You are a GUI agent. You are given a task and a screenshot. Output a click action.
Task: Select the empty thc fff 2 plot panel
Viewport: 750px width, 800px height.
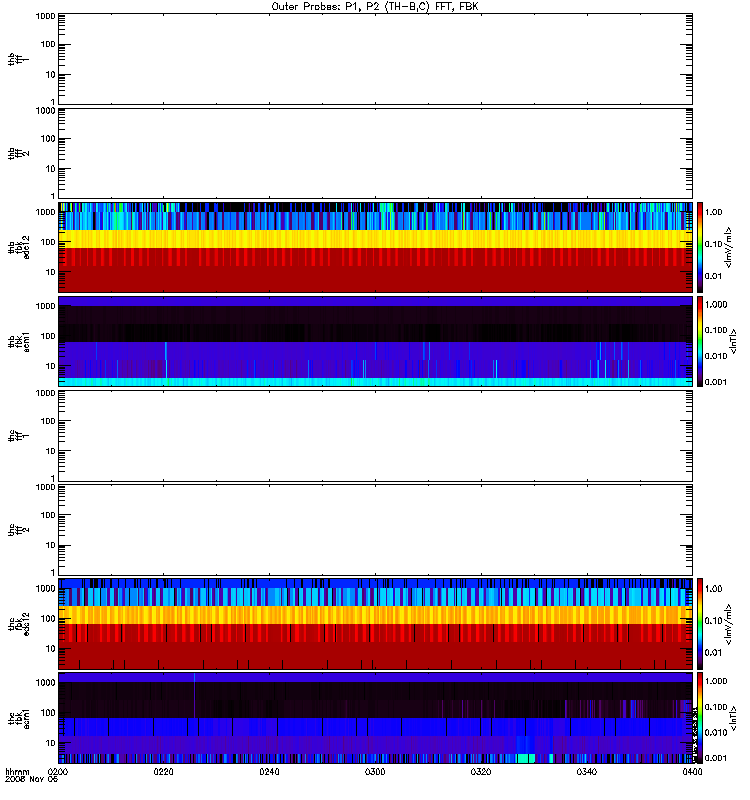click(375, 530)
